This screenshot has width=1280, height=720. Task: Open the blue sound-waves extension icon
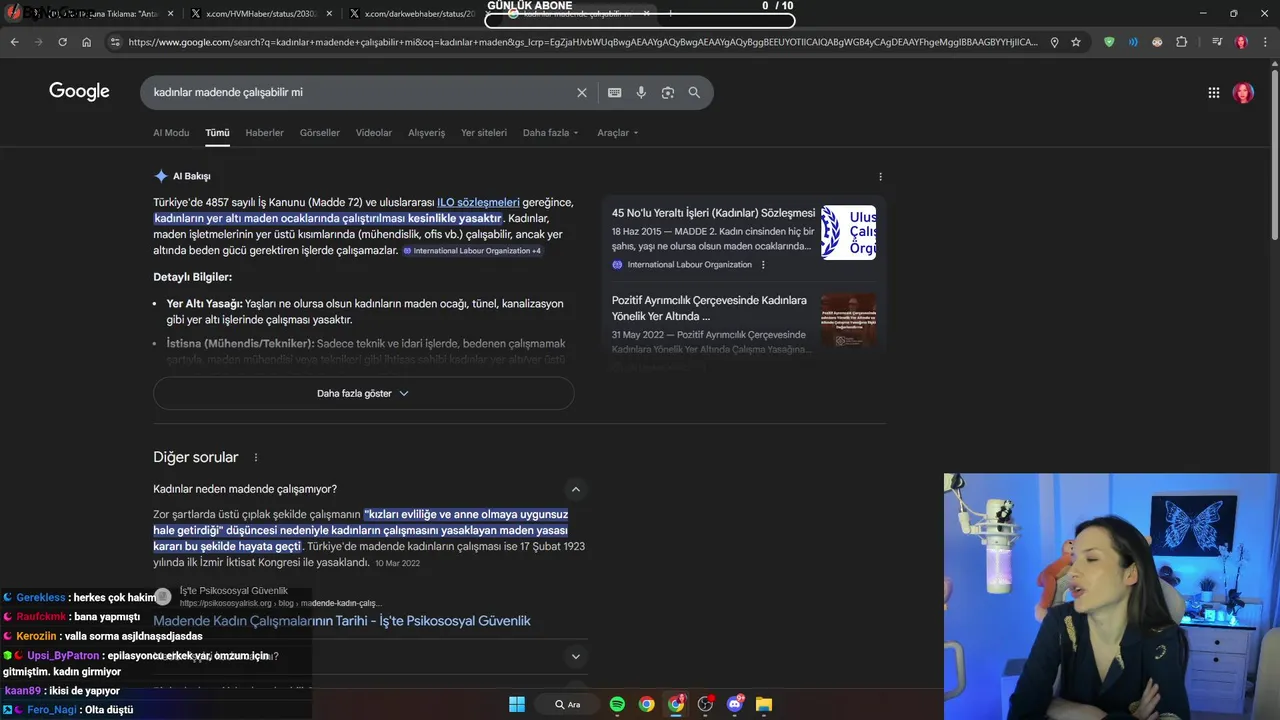[x=1133, y=42]
